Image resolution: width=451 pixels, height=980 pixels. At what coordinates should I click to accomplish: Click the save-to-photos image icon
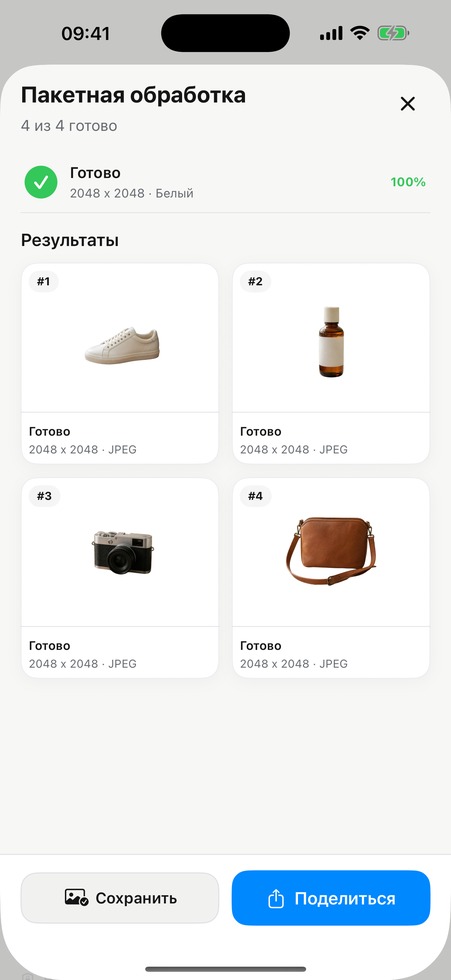(76, 898)
